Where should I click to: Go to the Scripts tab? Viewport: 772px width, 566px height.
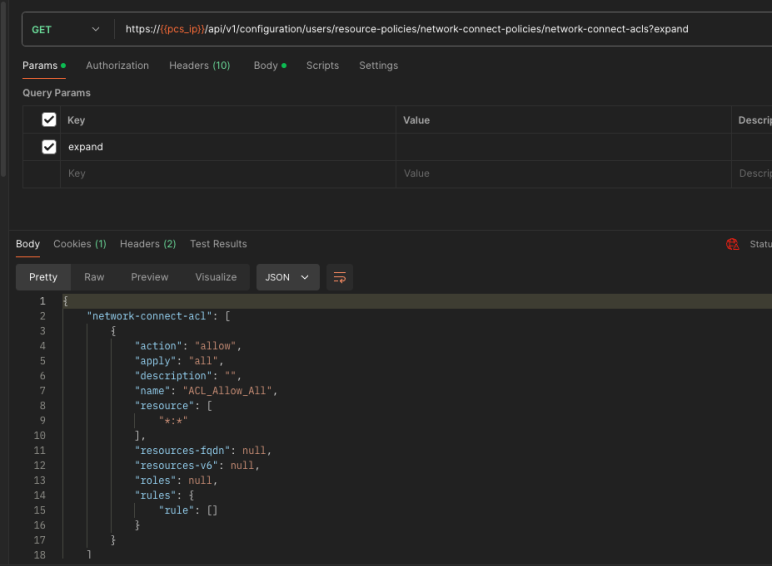322,66
